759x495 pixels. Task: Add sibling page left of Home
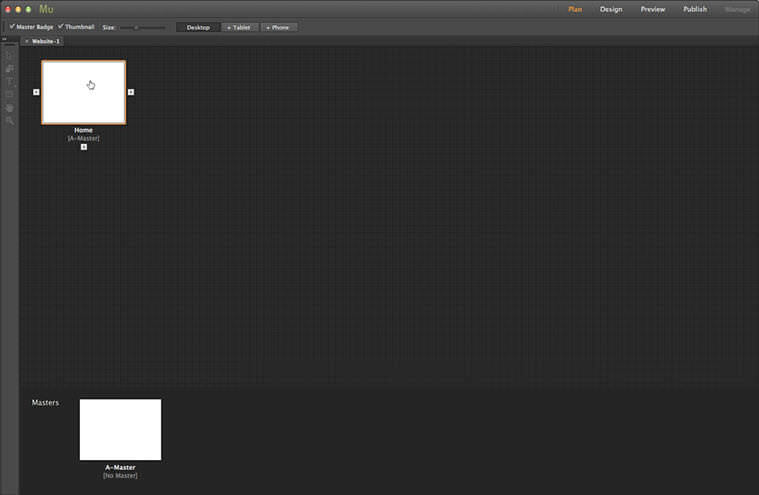[x=36, y=92]
